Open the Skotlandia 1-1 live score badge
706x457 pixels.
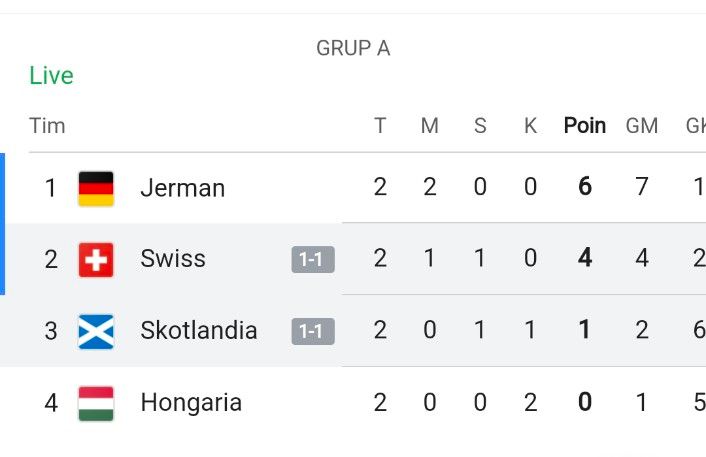pyautogui.click(x=313, y=331)
